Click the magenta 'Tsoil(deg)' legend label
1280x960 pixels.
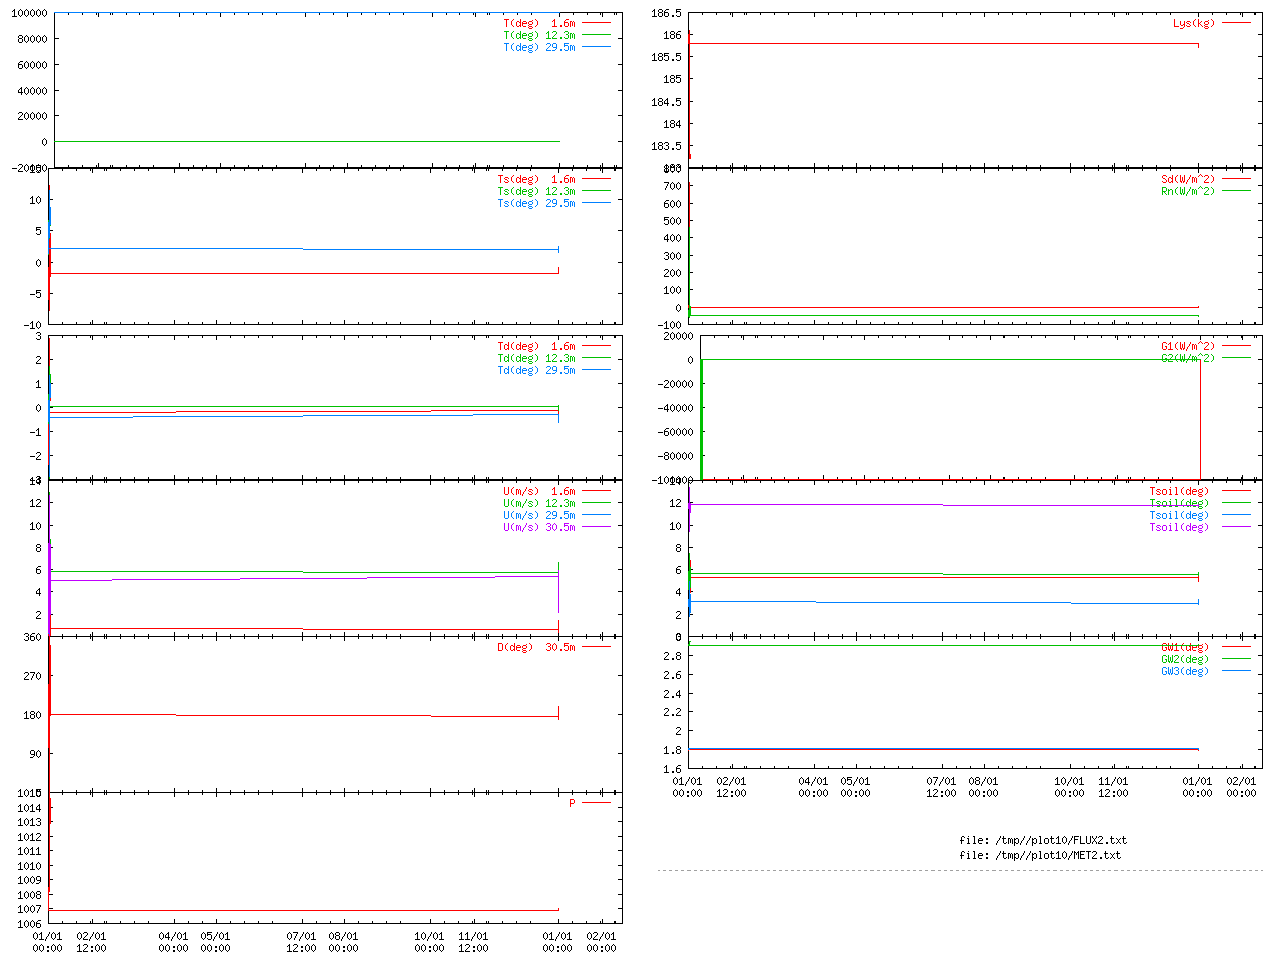(1179, 528)
